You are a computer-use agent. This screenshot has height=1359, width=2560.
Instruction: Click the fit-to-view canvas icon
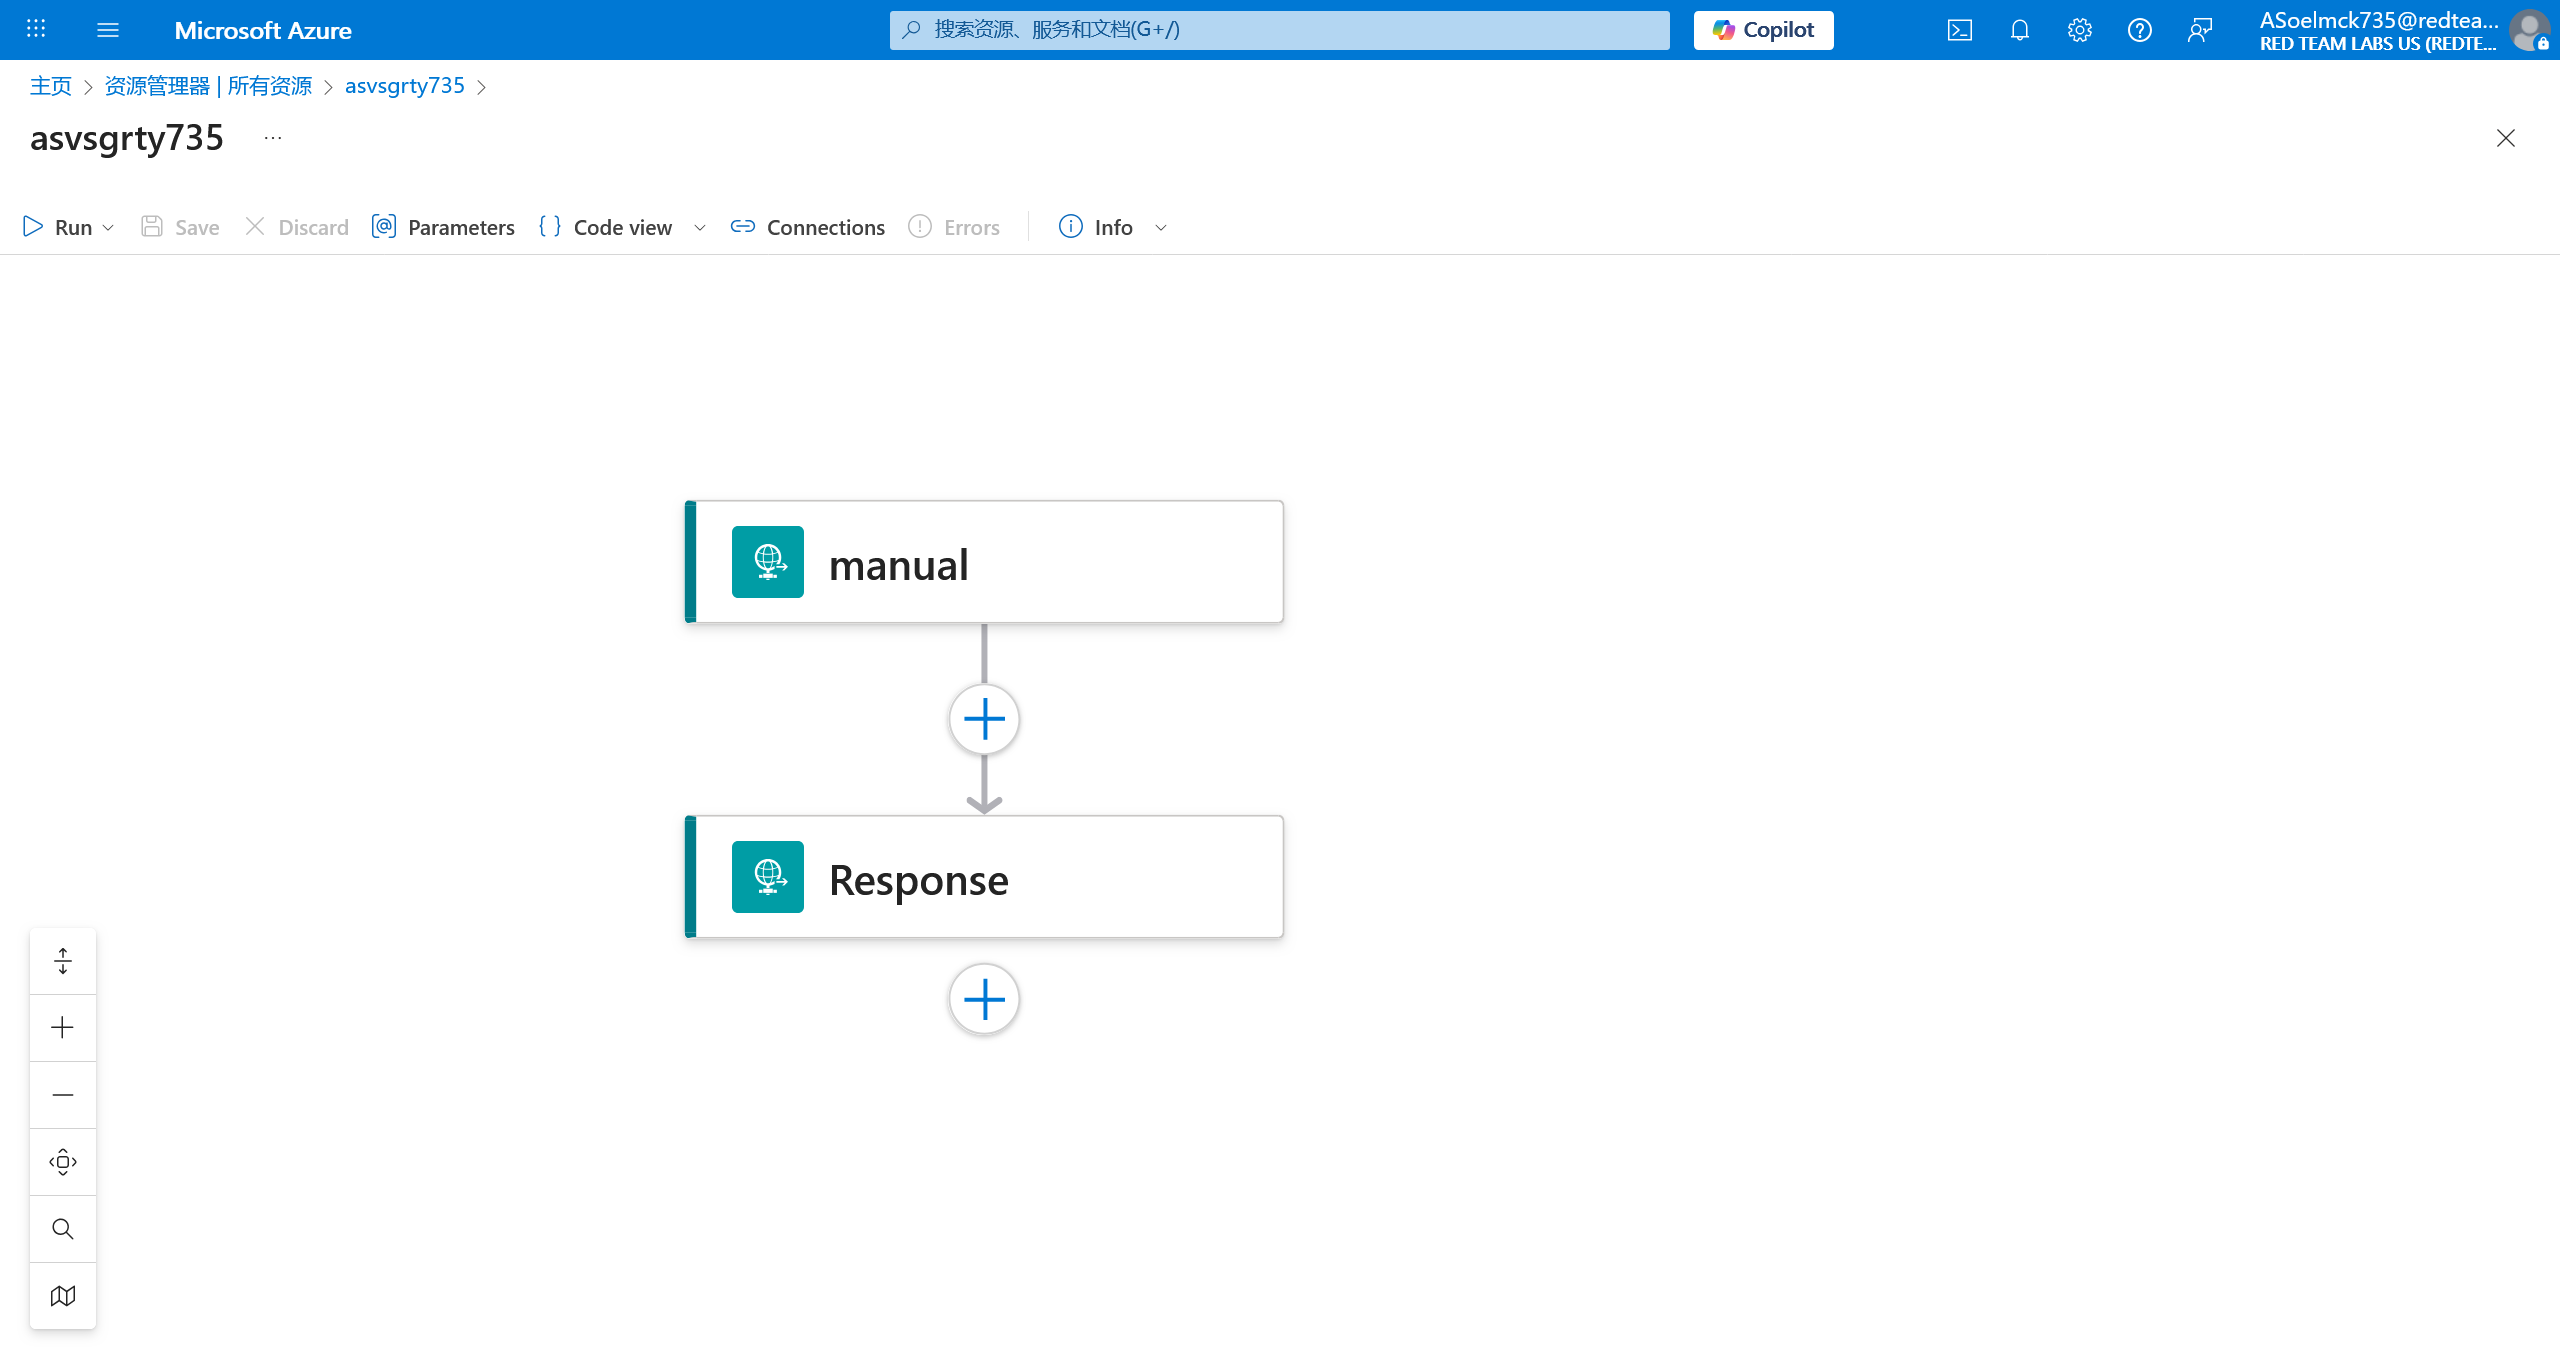[63, 1162]
